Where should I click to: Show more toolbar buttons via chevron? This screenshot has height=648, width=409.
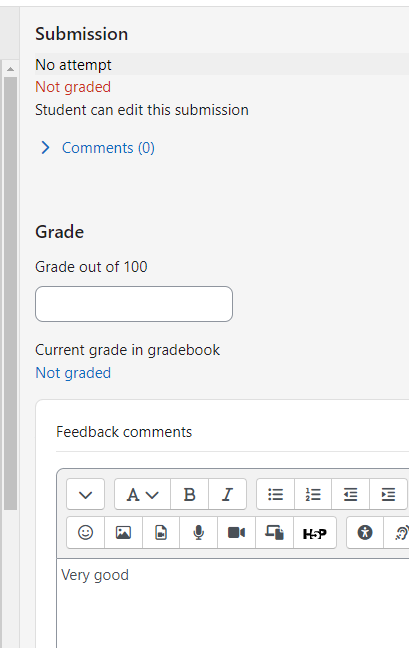86,494
